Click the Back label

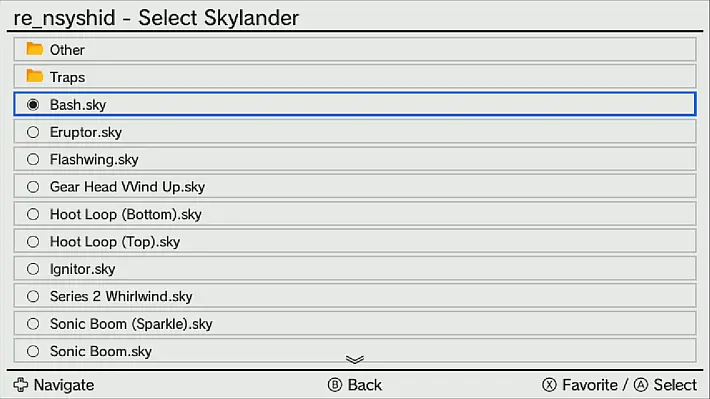pos(365,385)
